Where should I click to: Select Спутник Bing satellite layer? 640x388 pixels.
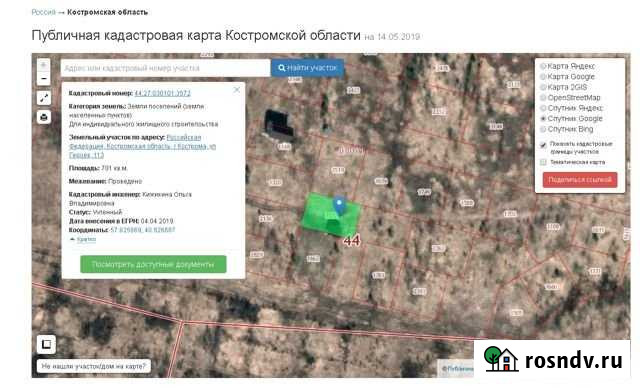click(566, 129)
